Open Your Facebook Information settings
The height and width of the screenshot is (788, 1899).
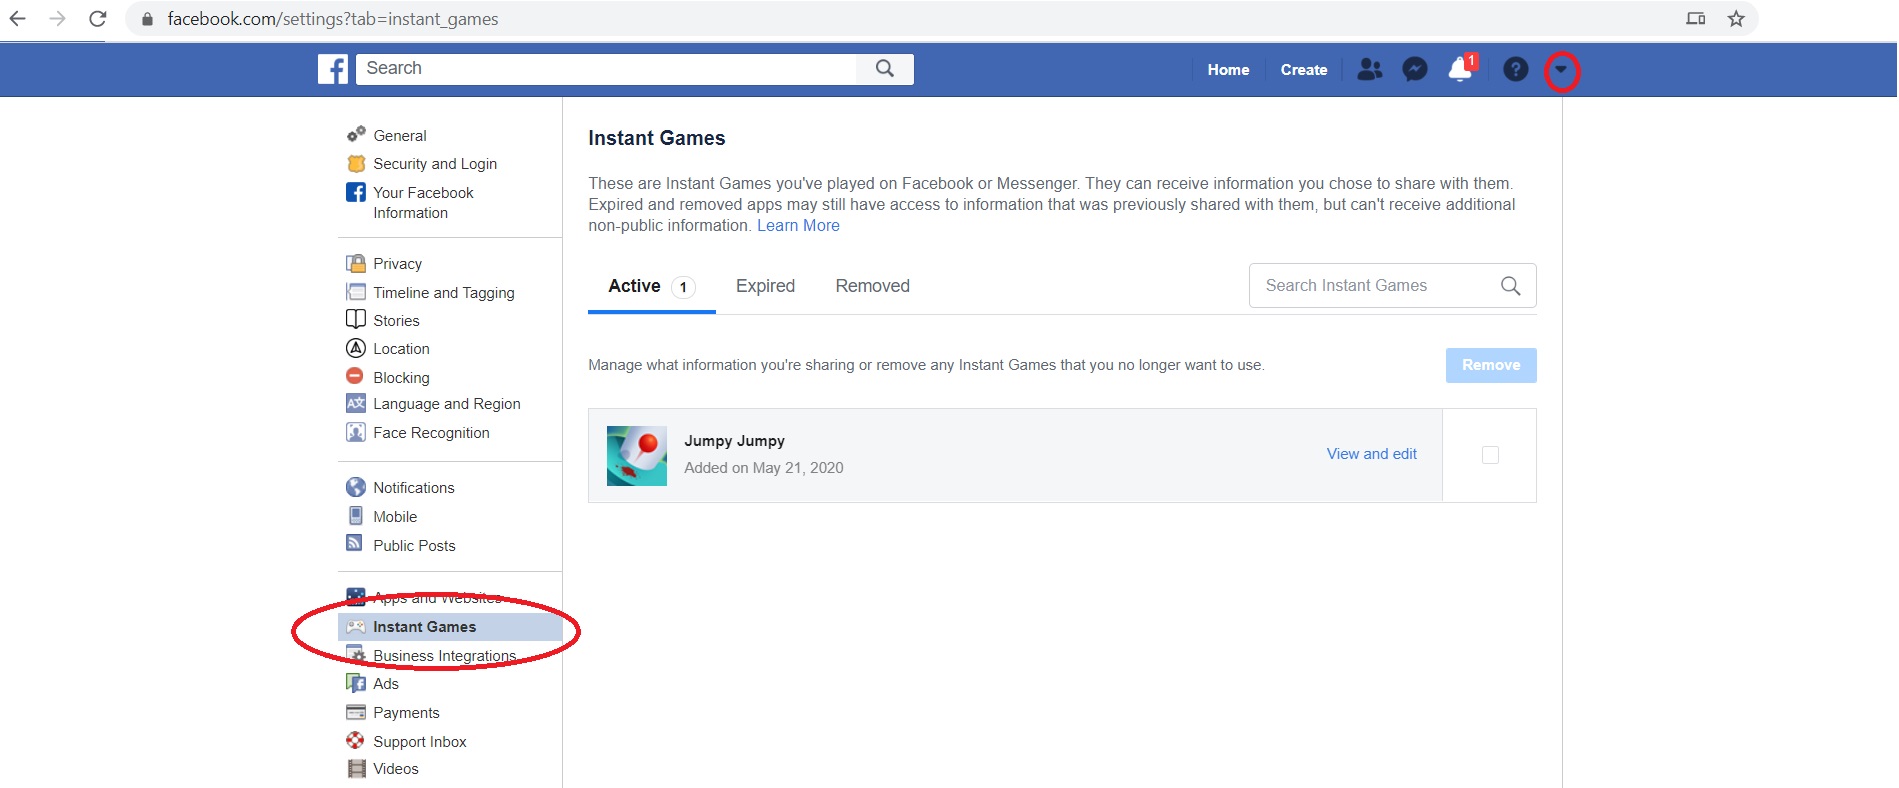(424, 202)
